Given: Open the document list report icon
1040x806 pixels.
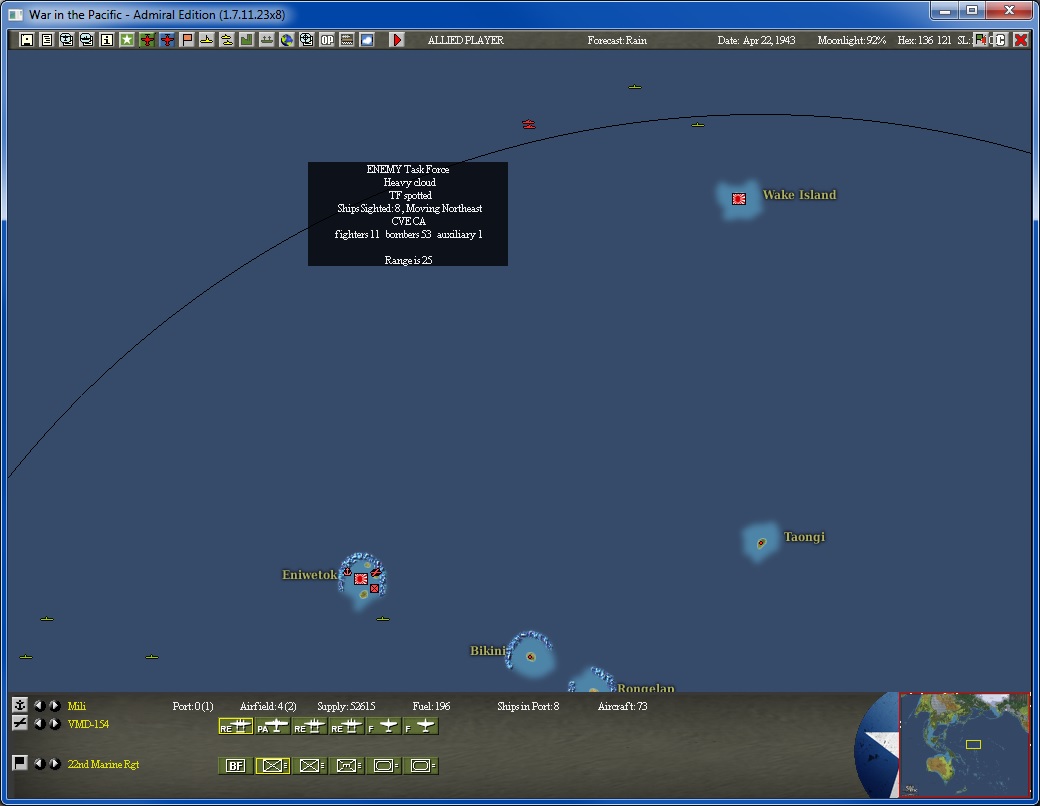Looking at the screenshot, I should pyautogui.click(x=46, y=40).
